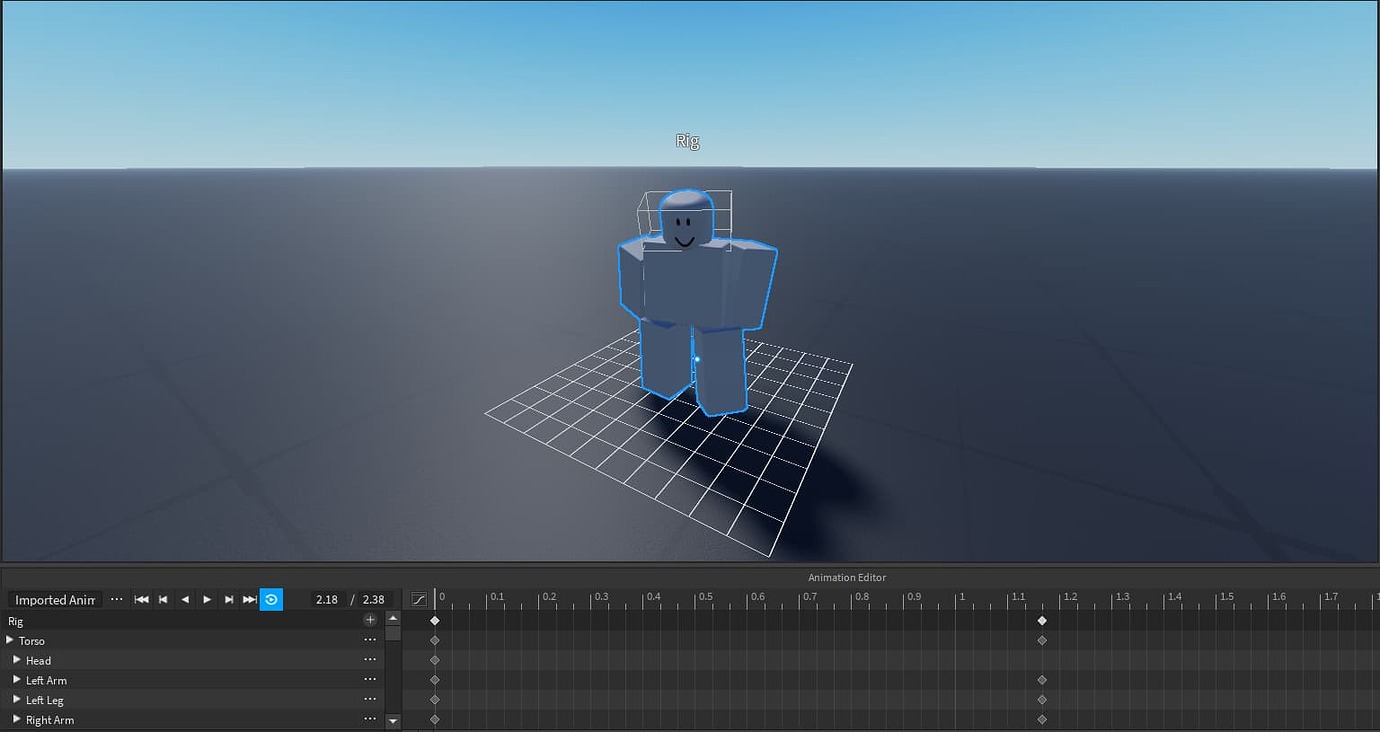The width and height of the screenshot is (1380, 732).
Task: Expand the Left Leg track
Action: click(15, 700)
